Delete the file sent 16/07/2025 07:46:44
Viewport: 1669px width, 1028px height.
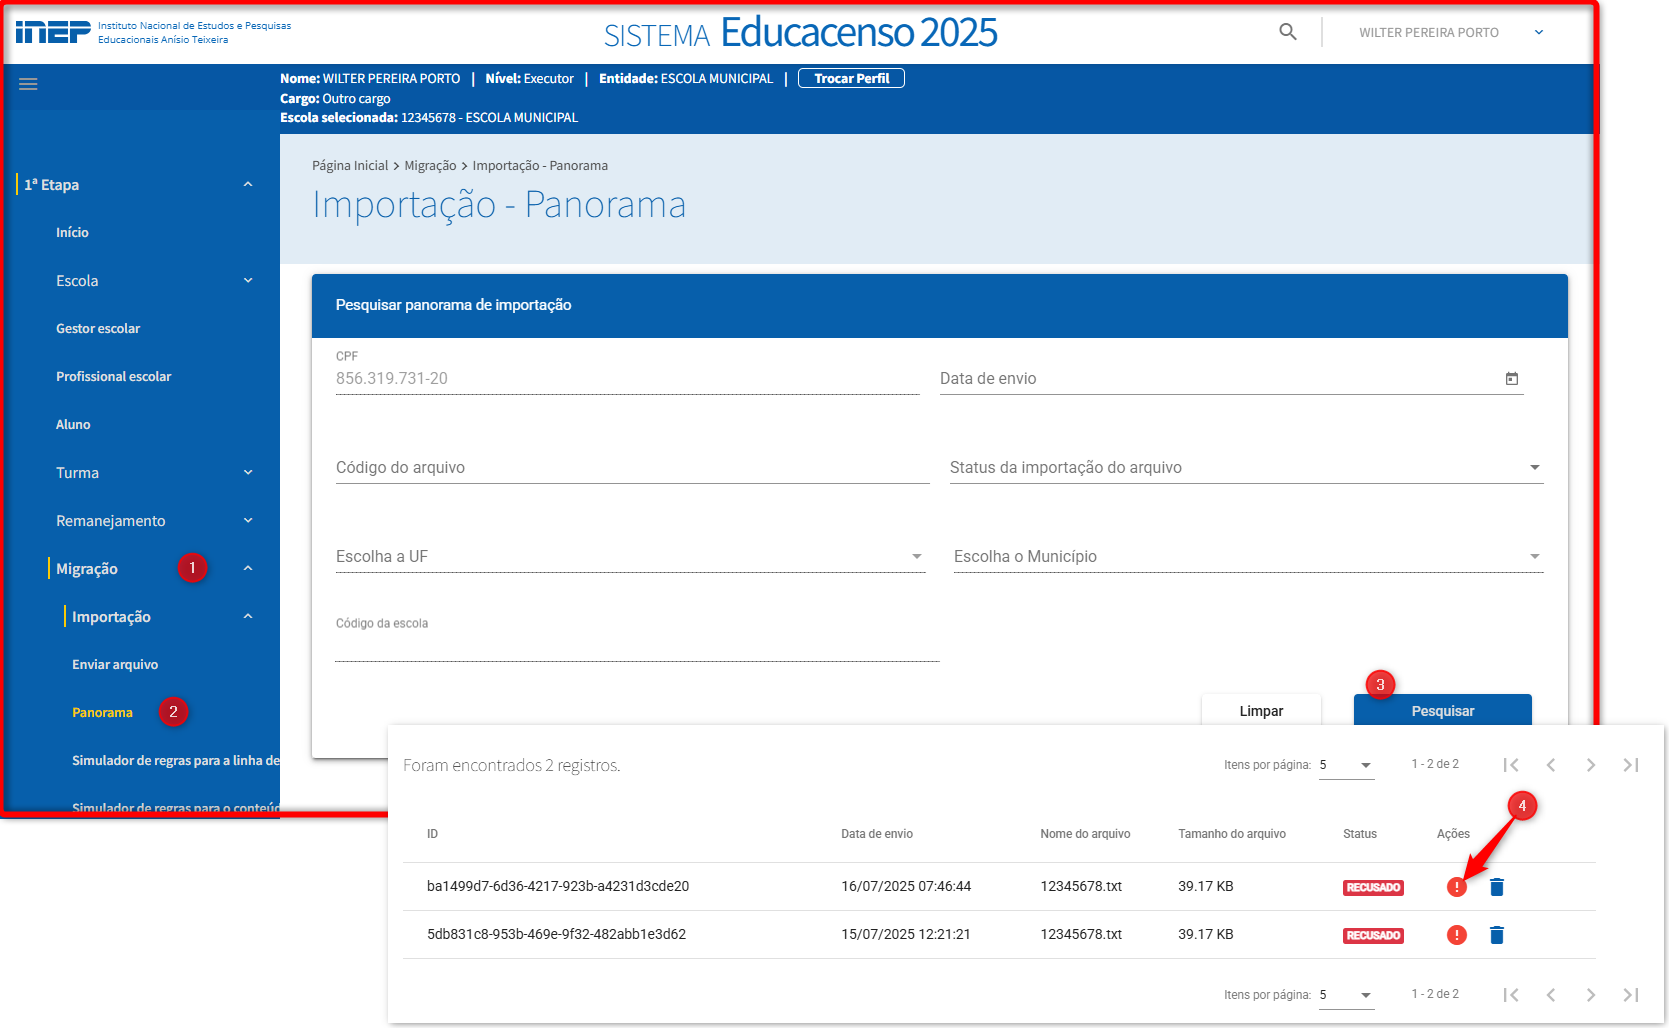[x=1497, y=887]
